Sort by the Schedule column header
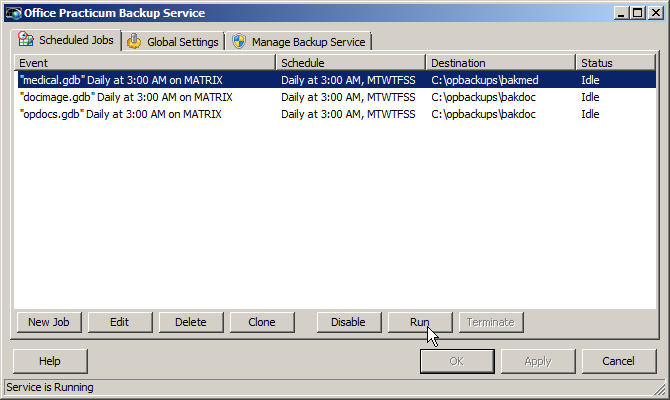 [x=351, y=63]
